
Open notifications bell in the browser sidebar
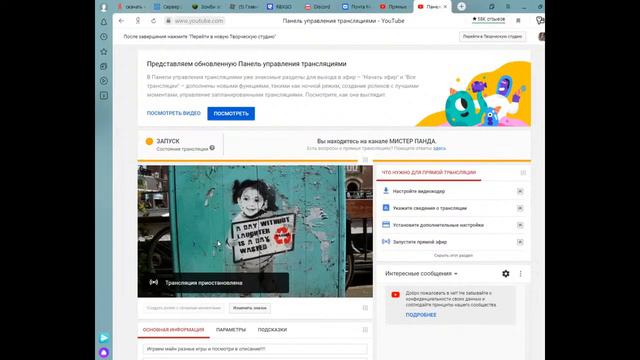[x=104, y=22]
